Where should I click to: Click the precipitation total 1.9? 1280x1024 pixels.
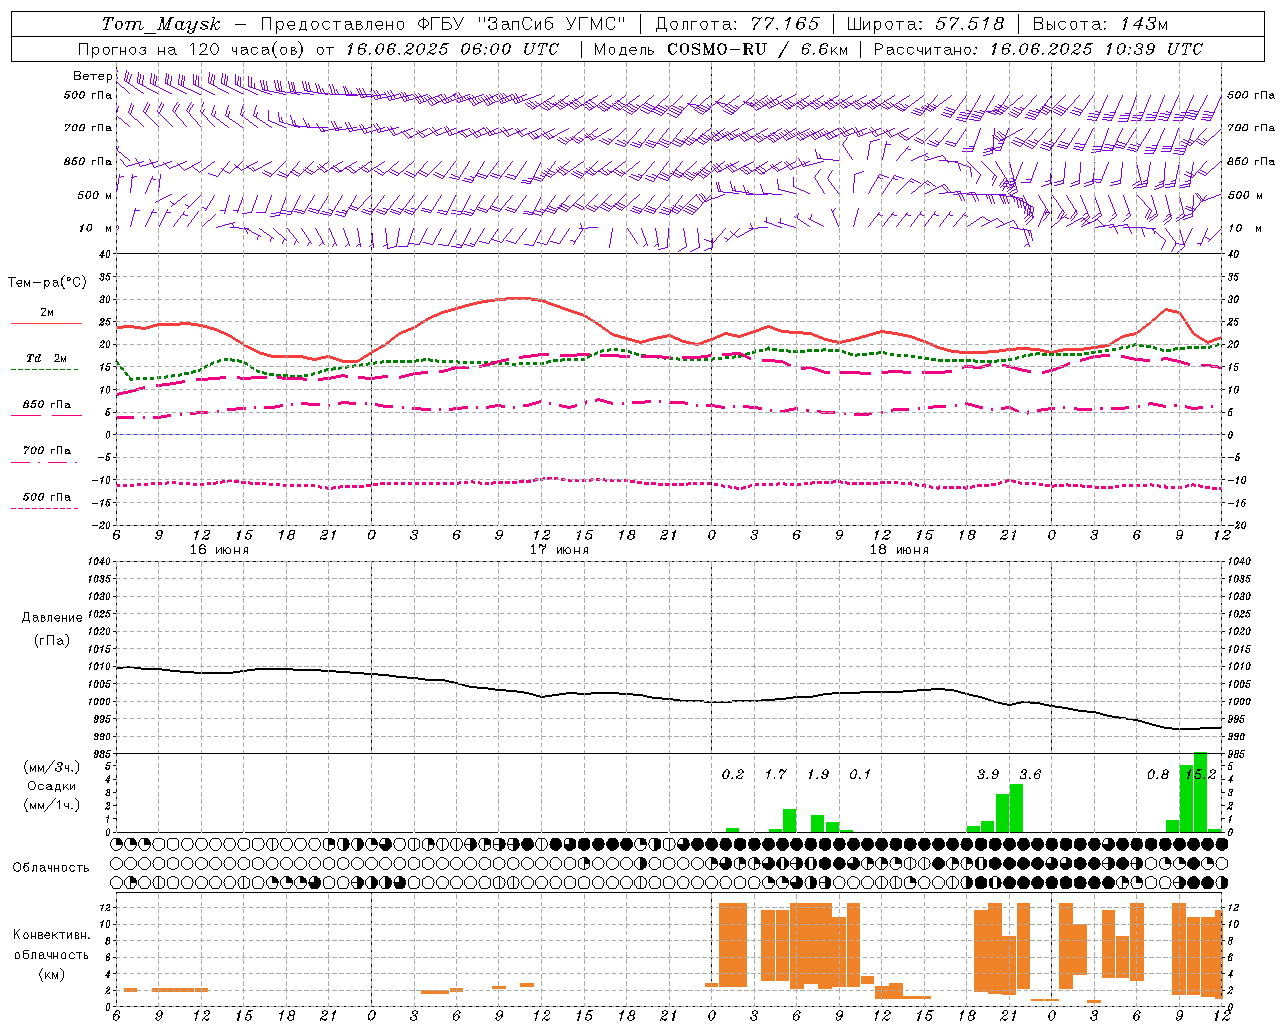click(818, 774)
